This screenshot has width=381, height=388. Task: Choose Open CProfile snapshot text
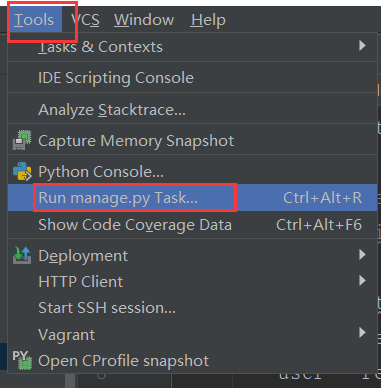123,361
